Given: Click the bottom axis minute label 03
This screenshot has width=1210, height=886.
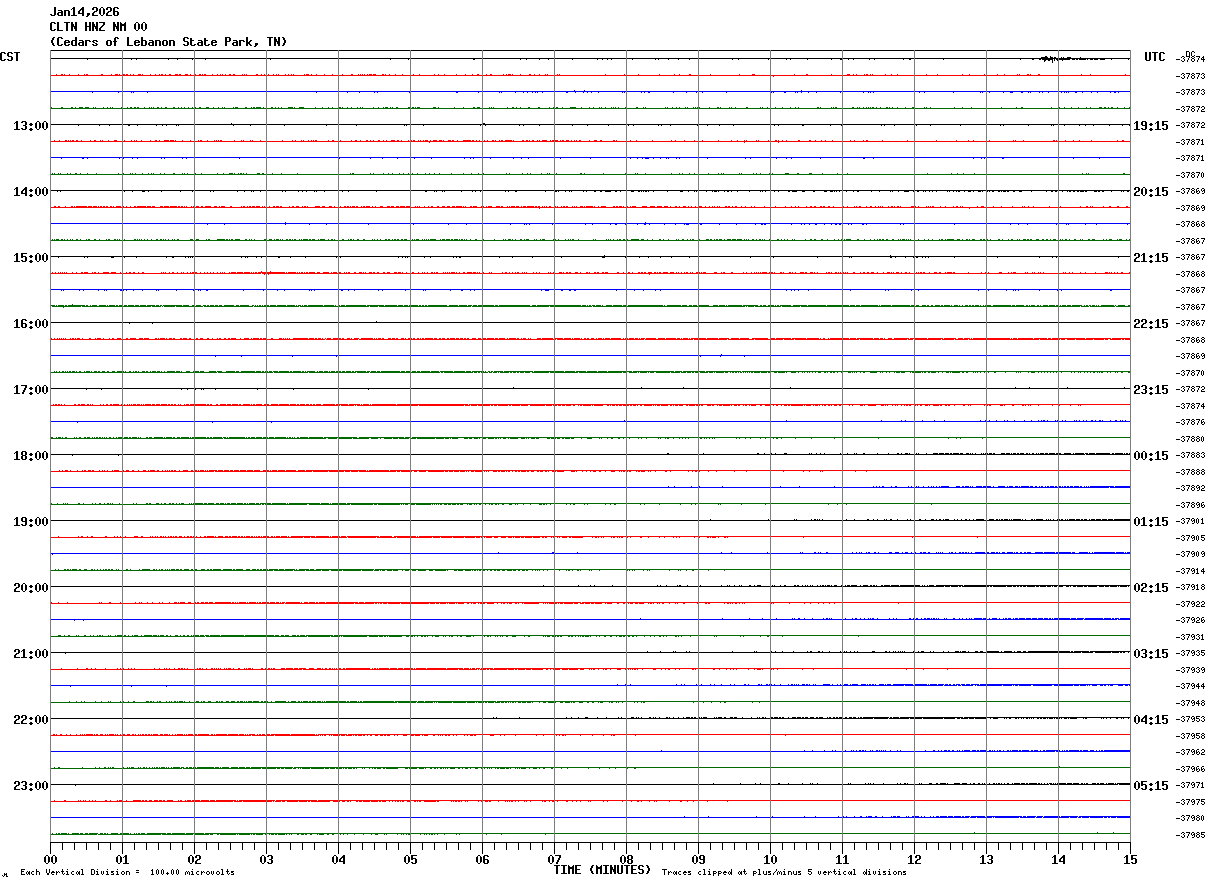Looking at the screenshot, I should (x=267, y=859).
